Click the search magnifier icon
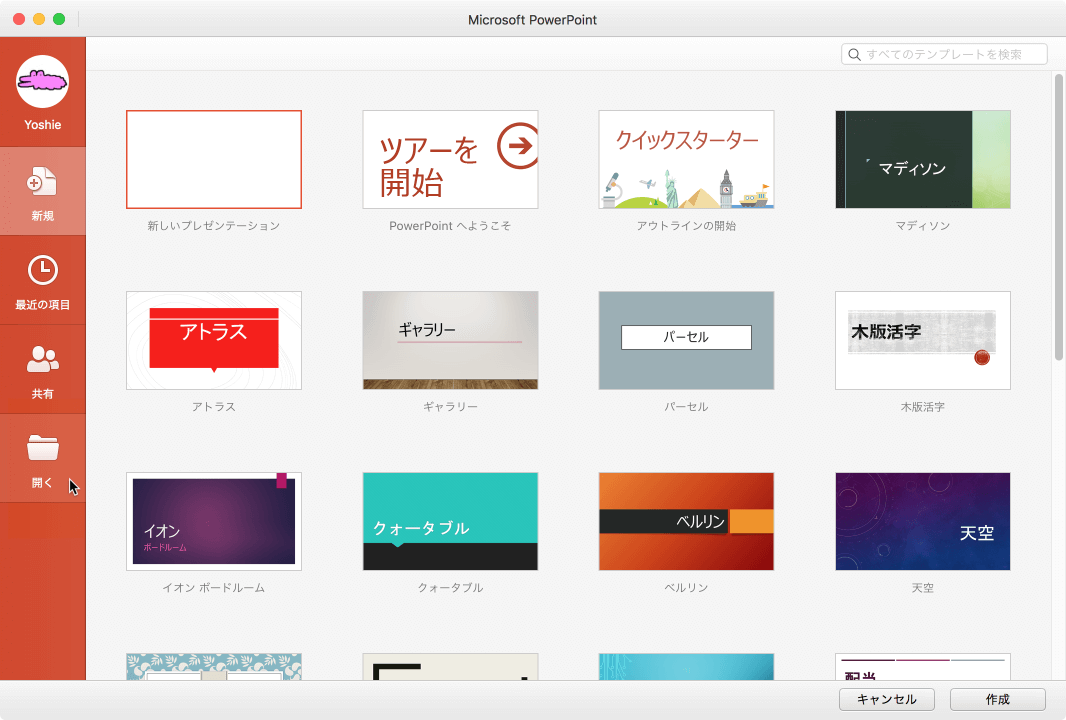 (855, 54)
